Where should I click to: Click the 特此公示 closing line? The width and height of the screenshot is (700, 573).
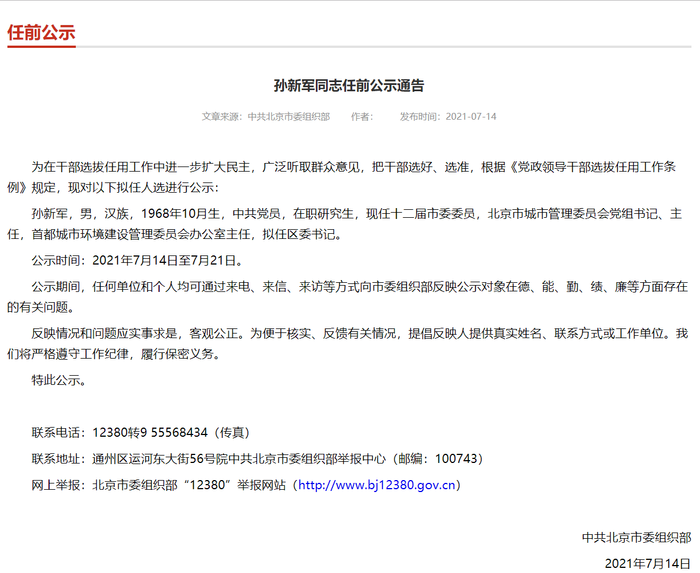pos(58,380)
